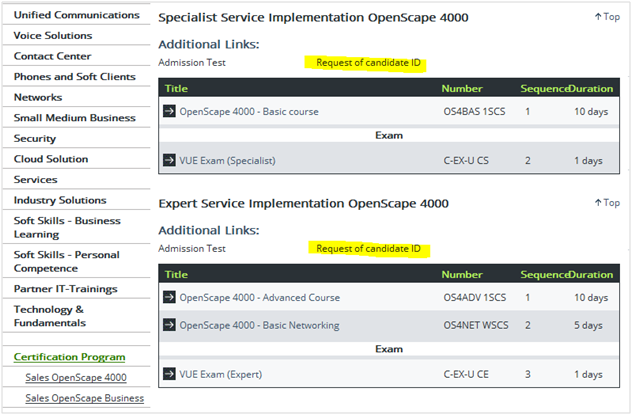Select Voice Solutions in sidebar
Viewport: 633px width, 415px height.
[x=53, y=36]
